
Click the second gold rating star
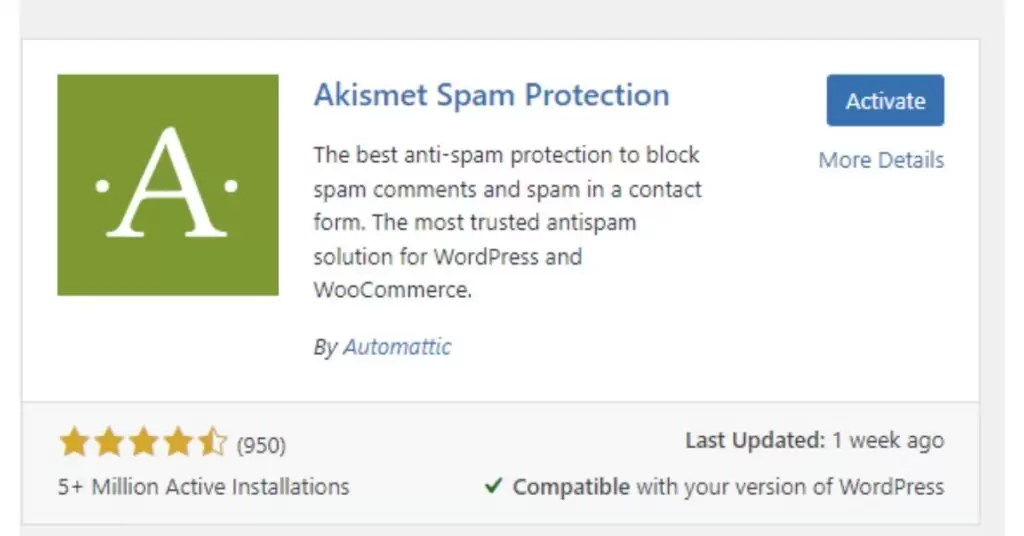tap(109, 442)
